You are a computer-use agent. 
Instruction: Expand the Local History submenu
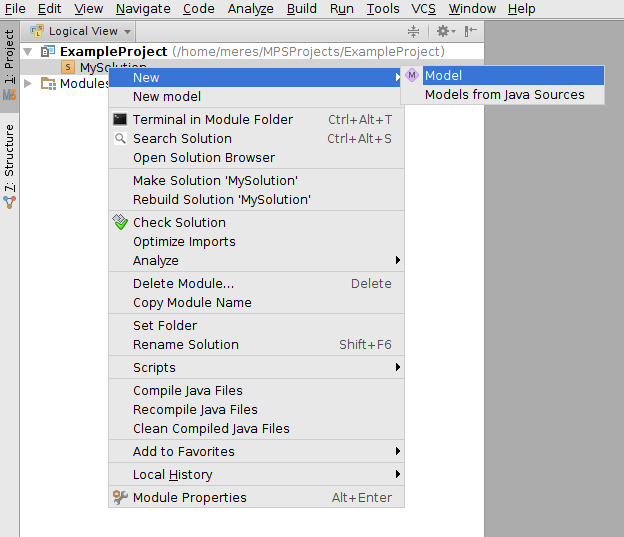pos(256,475)
